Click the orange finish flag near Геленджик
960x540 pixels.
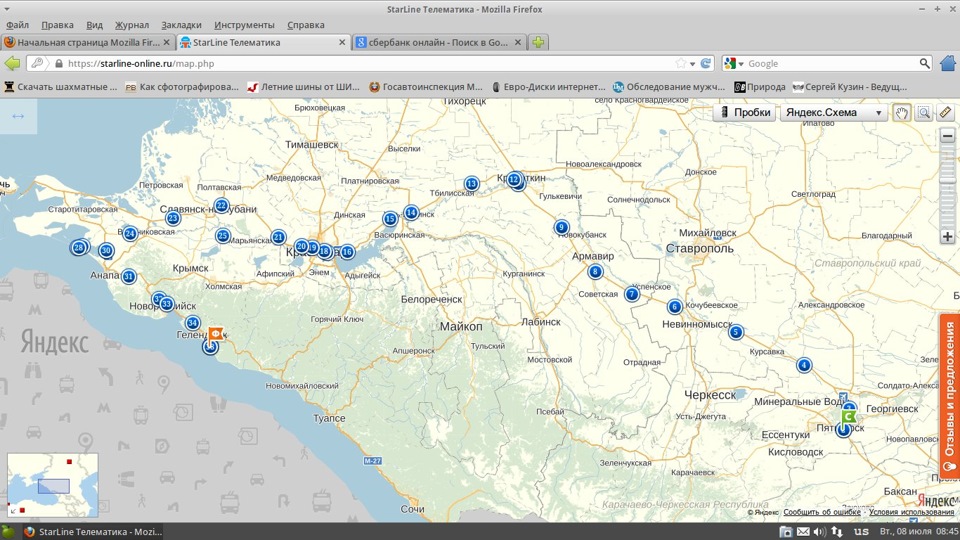(215, 334)
